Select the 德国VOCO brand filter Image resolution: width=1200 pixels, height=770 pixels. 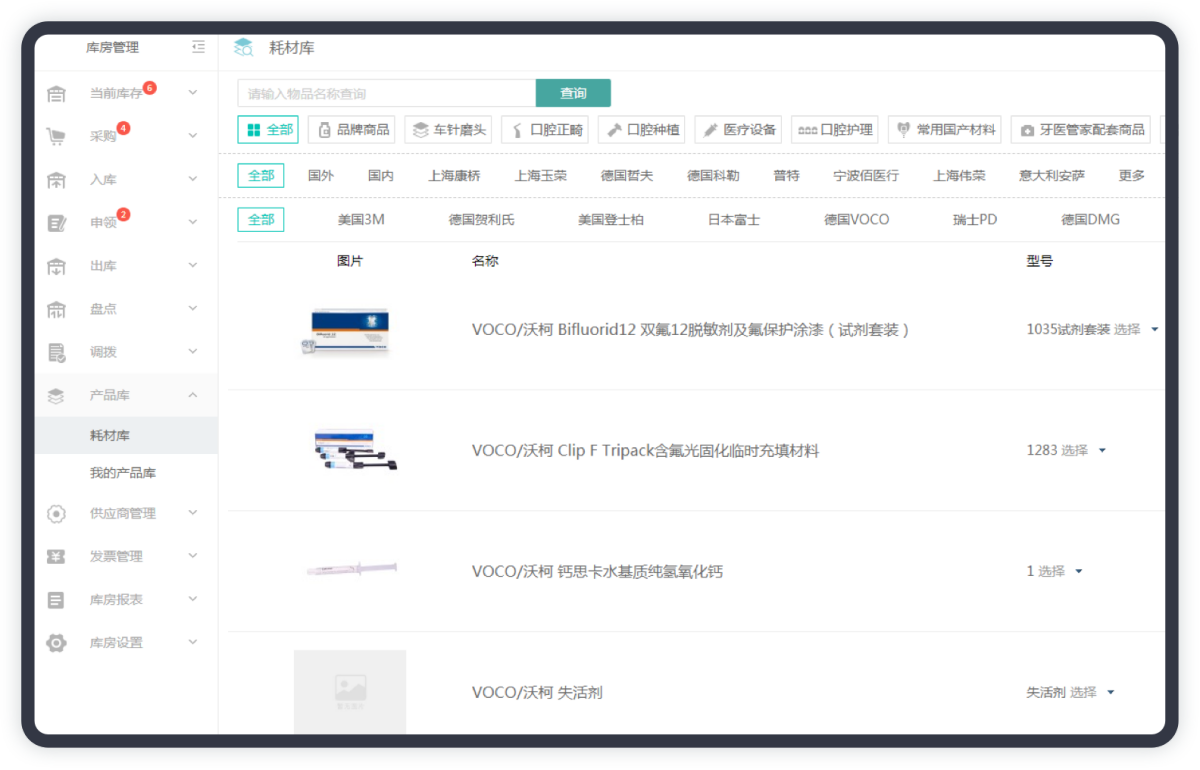coord(856,220)
